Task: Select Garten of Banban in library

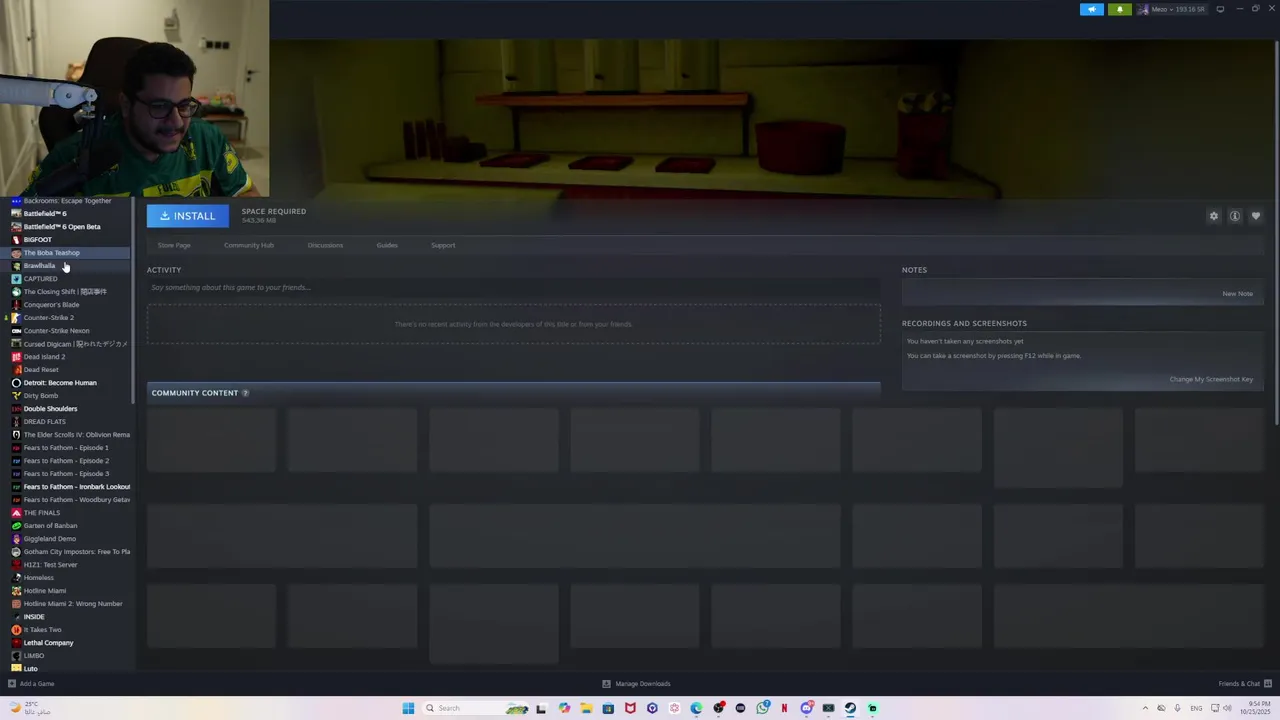Action: coord(66,526)
